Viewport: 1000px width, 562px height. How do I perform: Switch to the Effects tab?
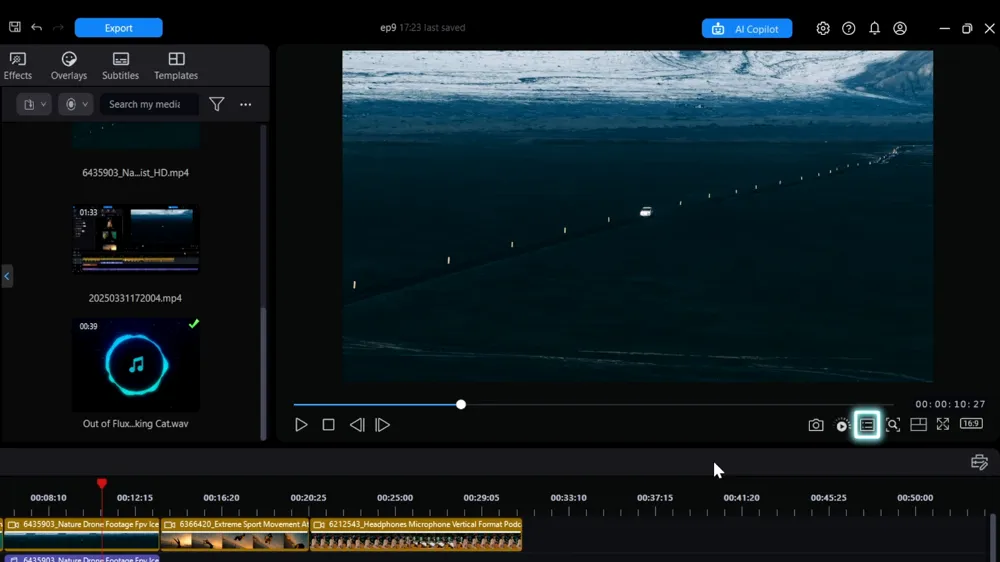18,66
